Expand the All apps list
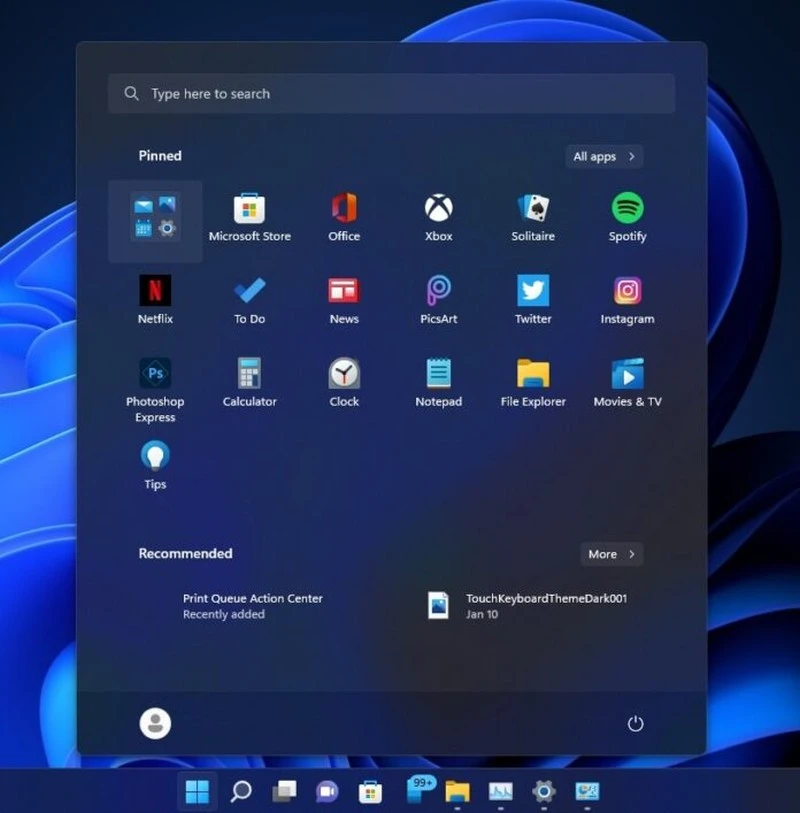The width and height of the screenshot is (800, 813). (604, 156)
